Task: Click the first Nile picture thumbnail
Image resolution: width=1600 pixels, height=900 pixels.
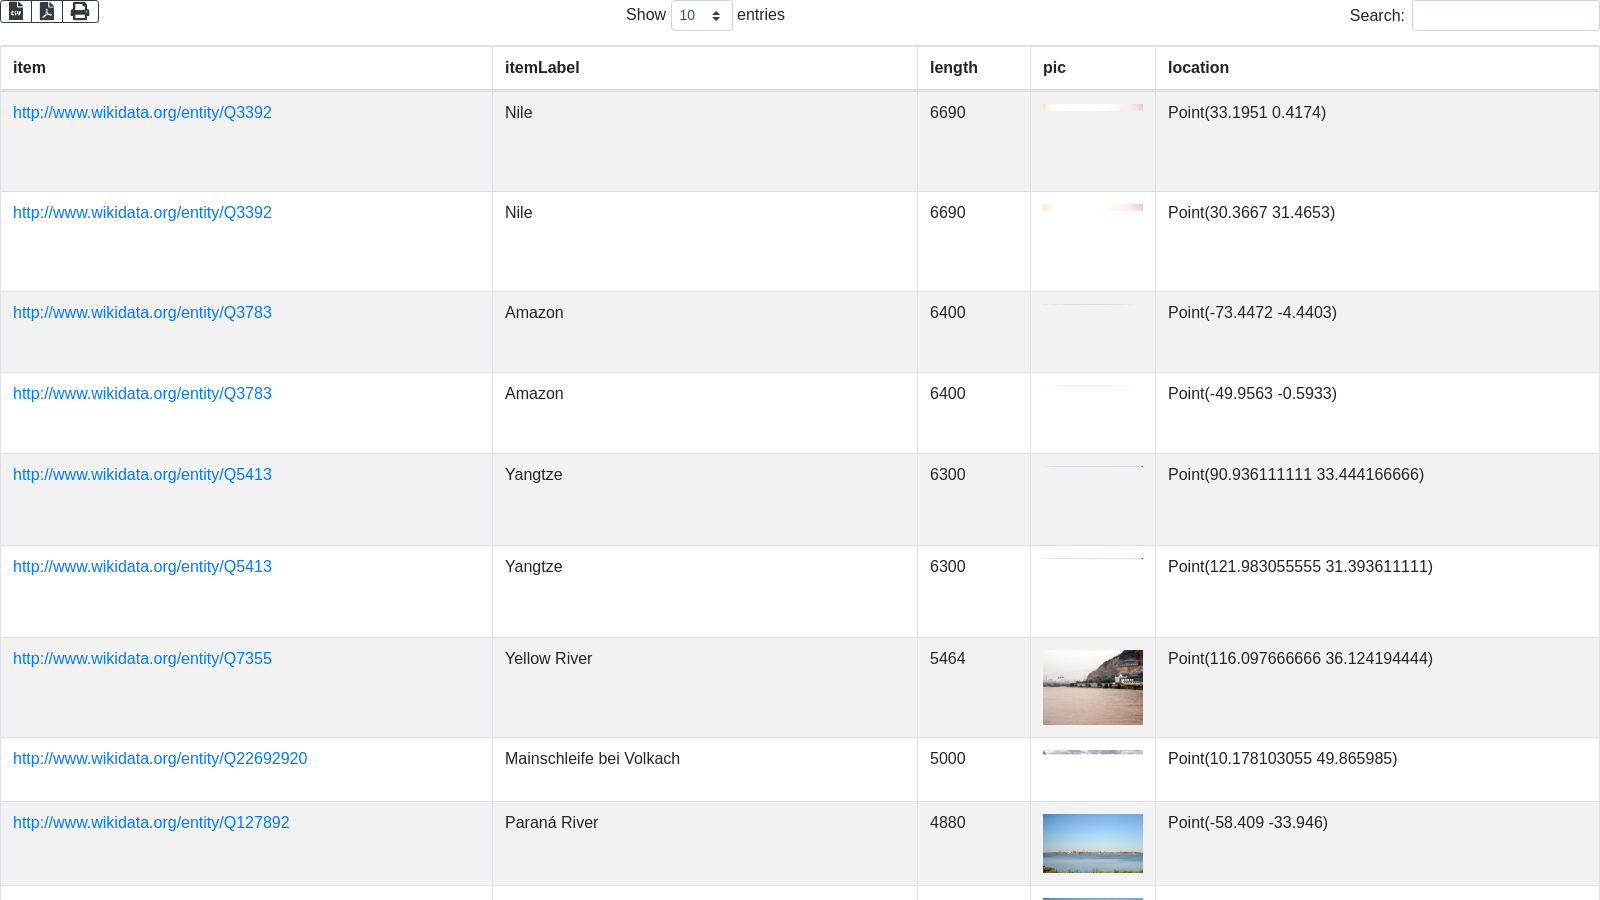Action: [x=1092, y=108]
